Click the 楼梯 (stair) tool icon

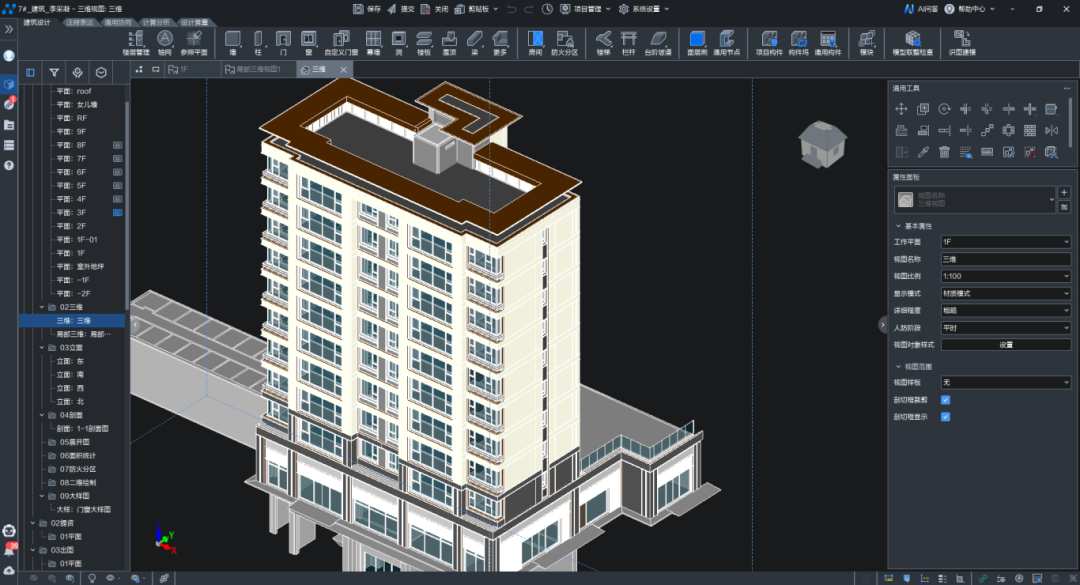[x=603, y=41]
